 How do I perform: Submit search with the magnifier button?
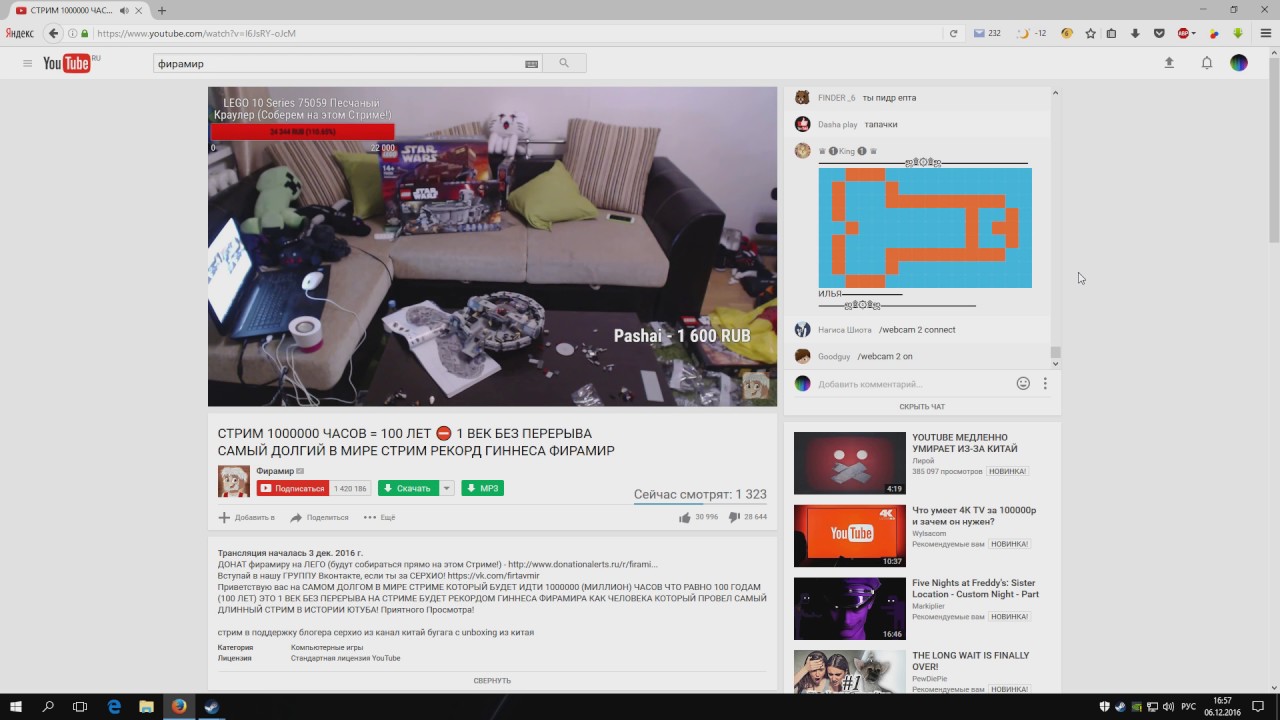pos(564,63)
